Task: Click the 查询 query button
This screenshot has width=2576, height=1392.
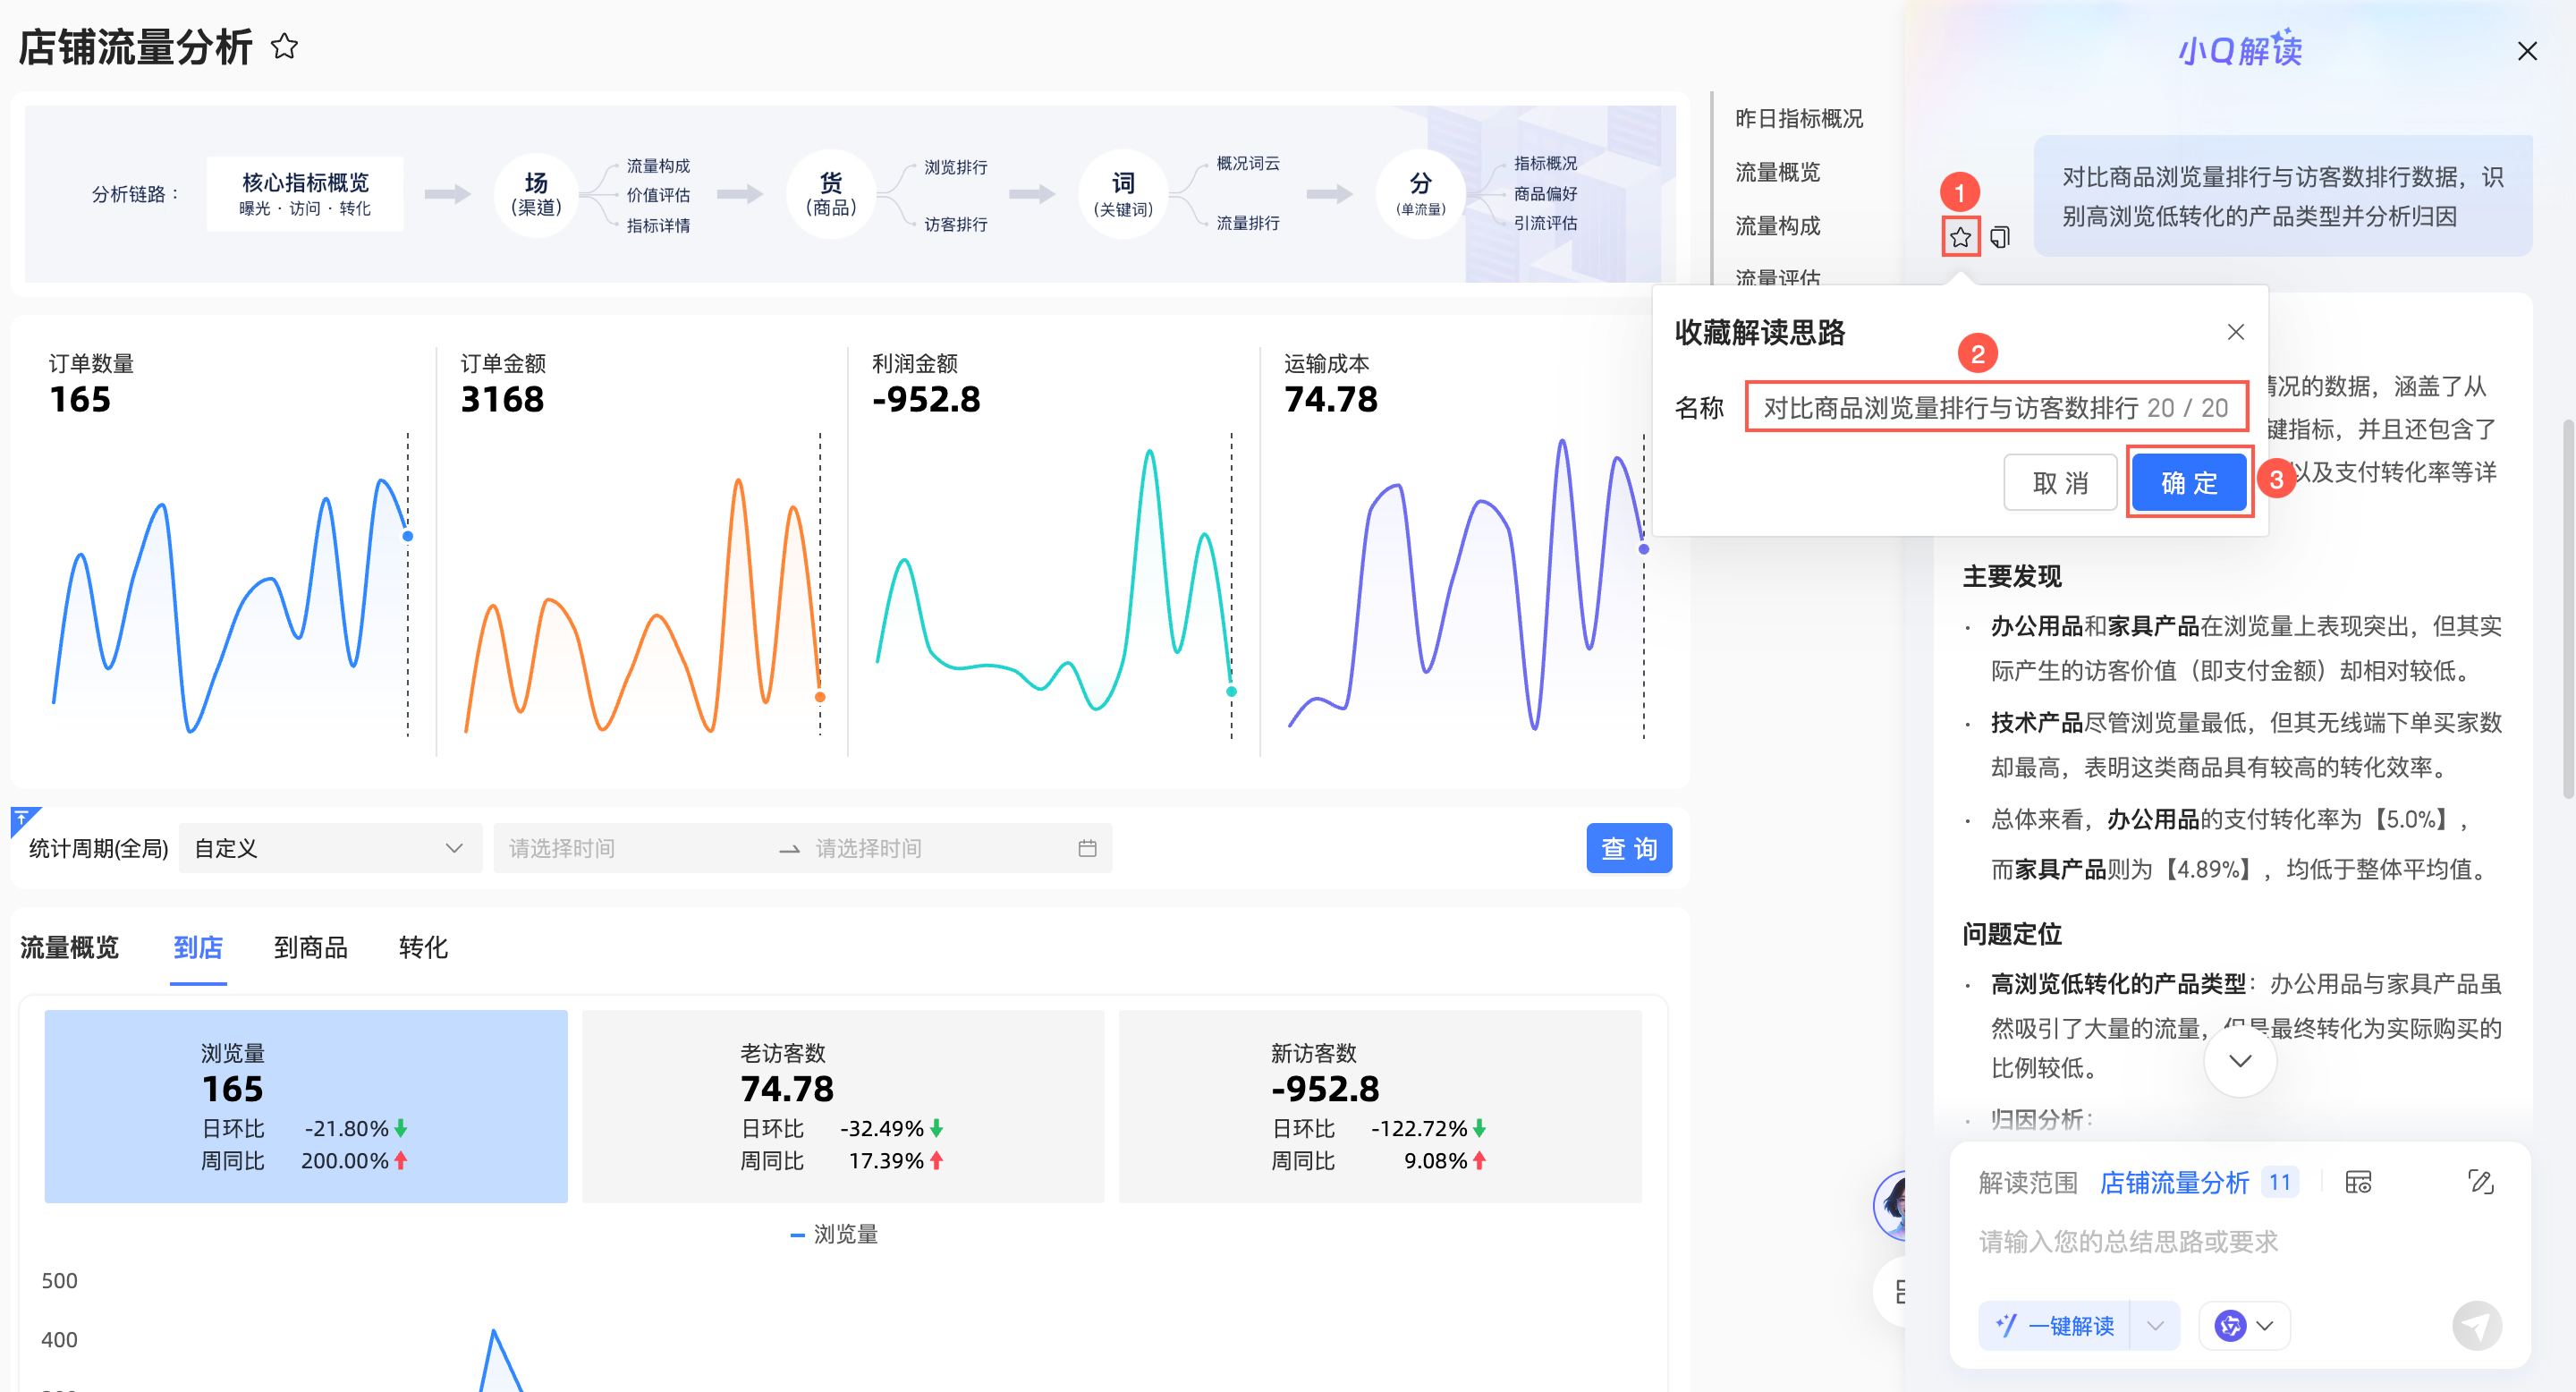Action: click(x=1628, y=848)
